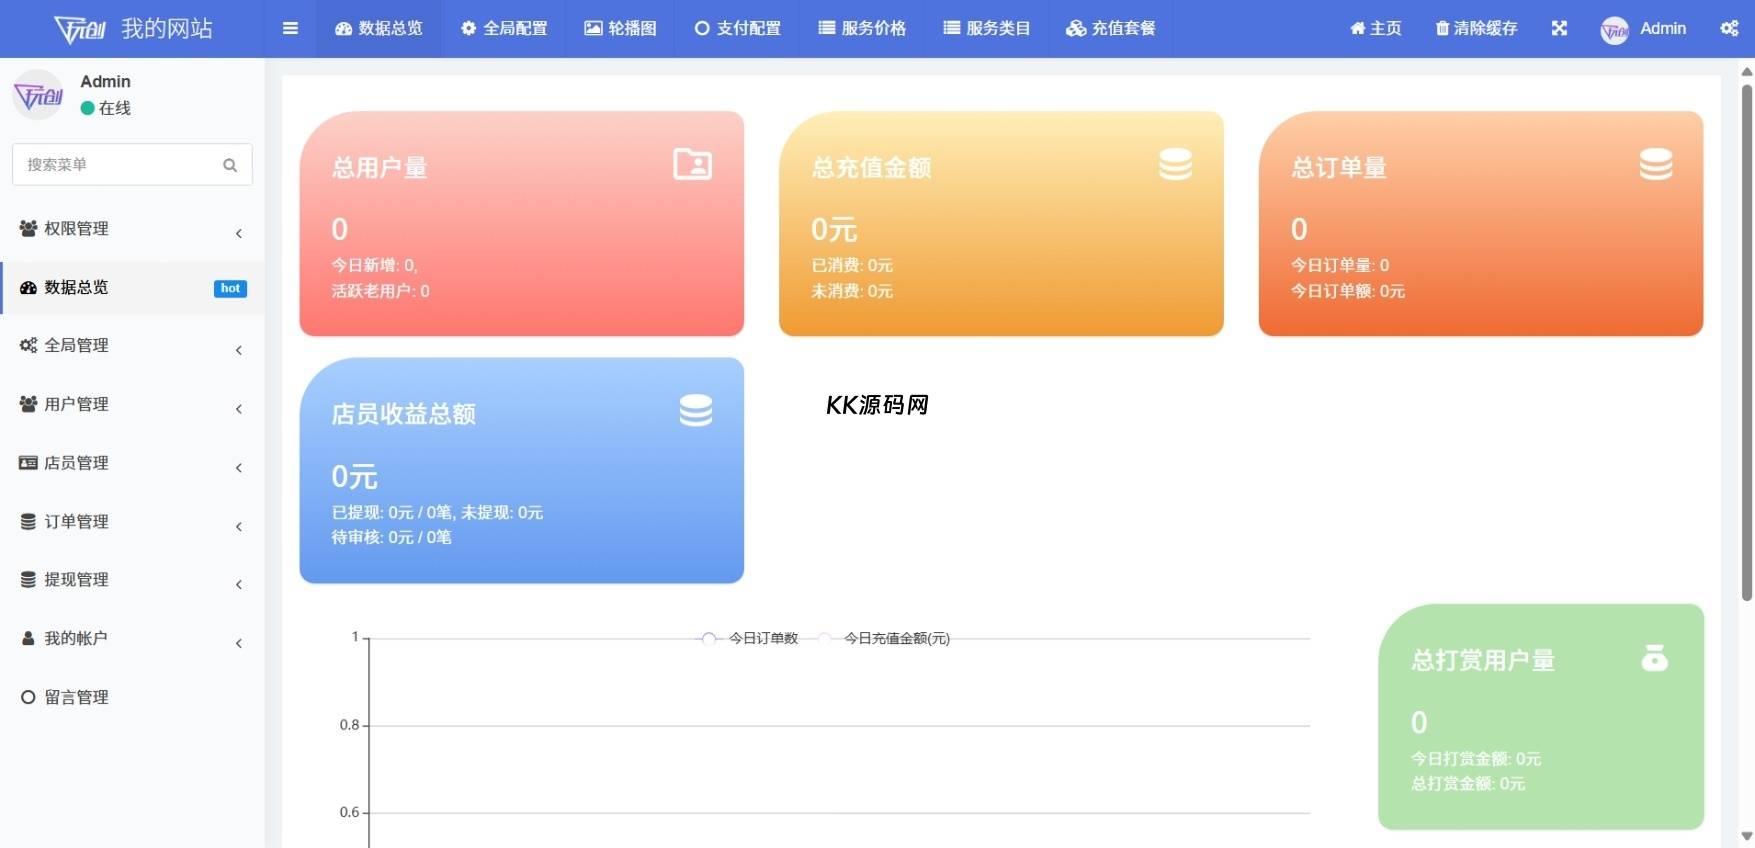Click the icon on 总打赏用户量 card
The height and width of the screenshot is (848, 1755).
coord(1654,658)
